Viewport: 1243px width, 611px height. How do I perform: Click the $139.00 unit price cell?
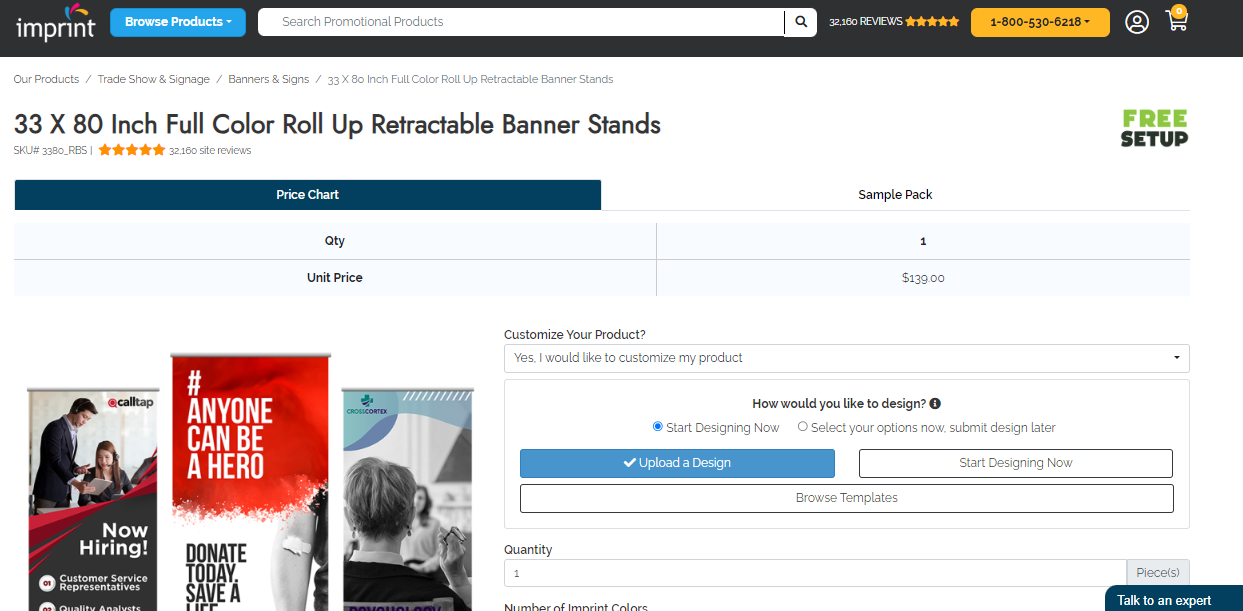[923, 278]
